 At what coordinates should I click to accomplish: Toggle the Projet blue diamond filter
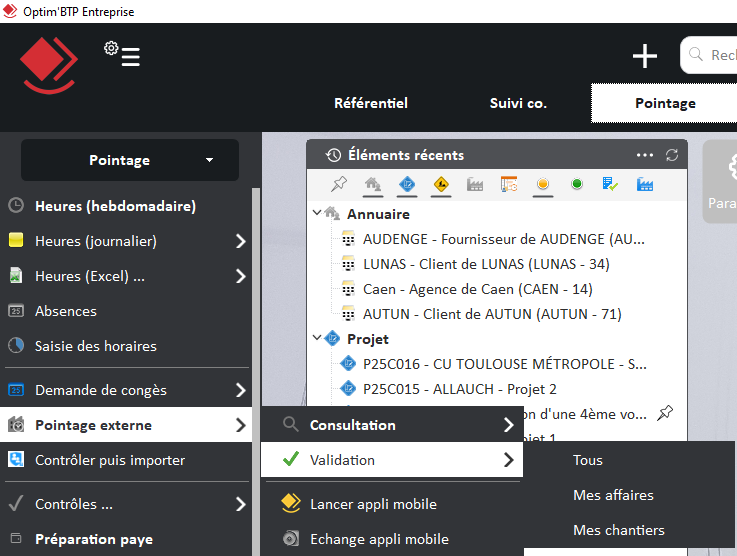407,184
